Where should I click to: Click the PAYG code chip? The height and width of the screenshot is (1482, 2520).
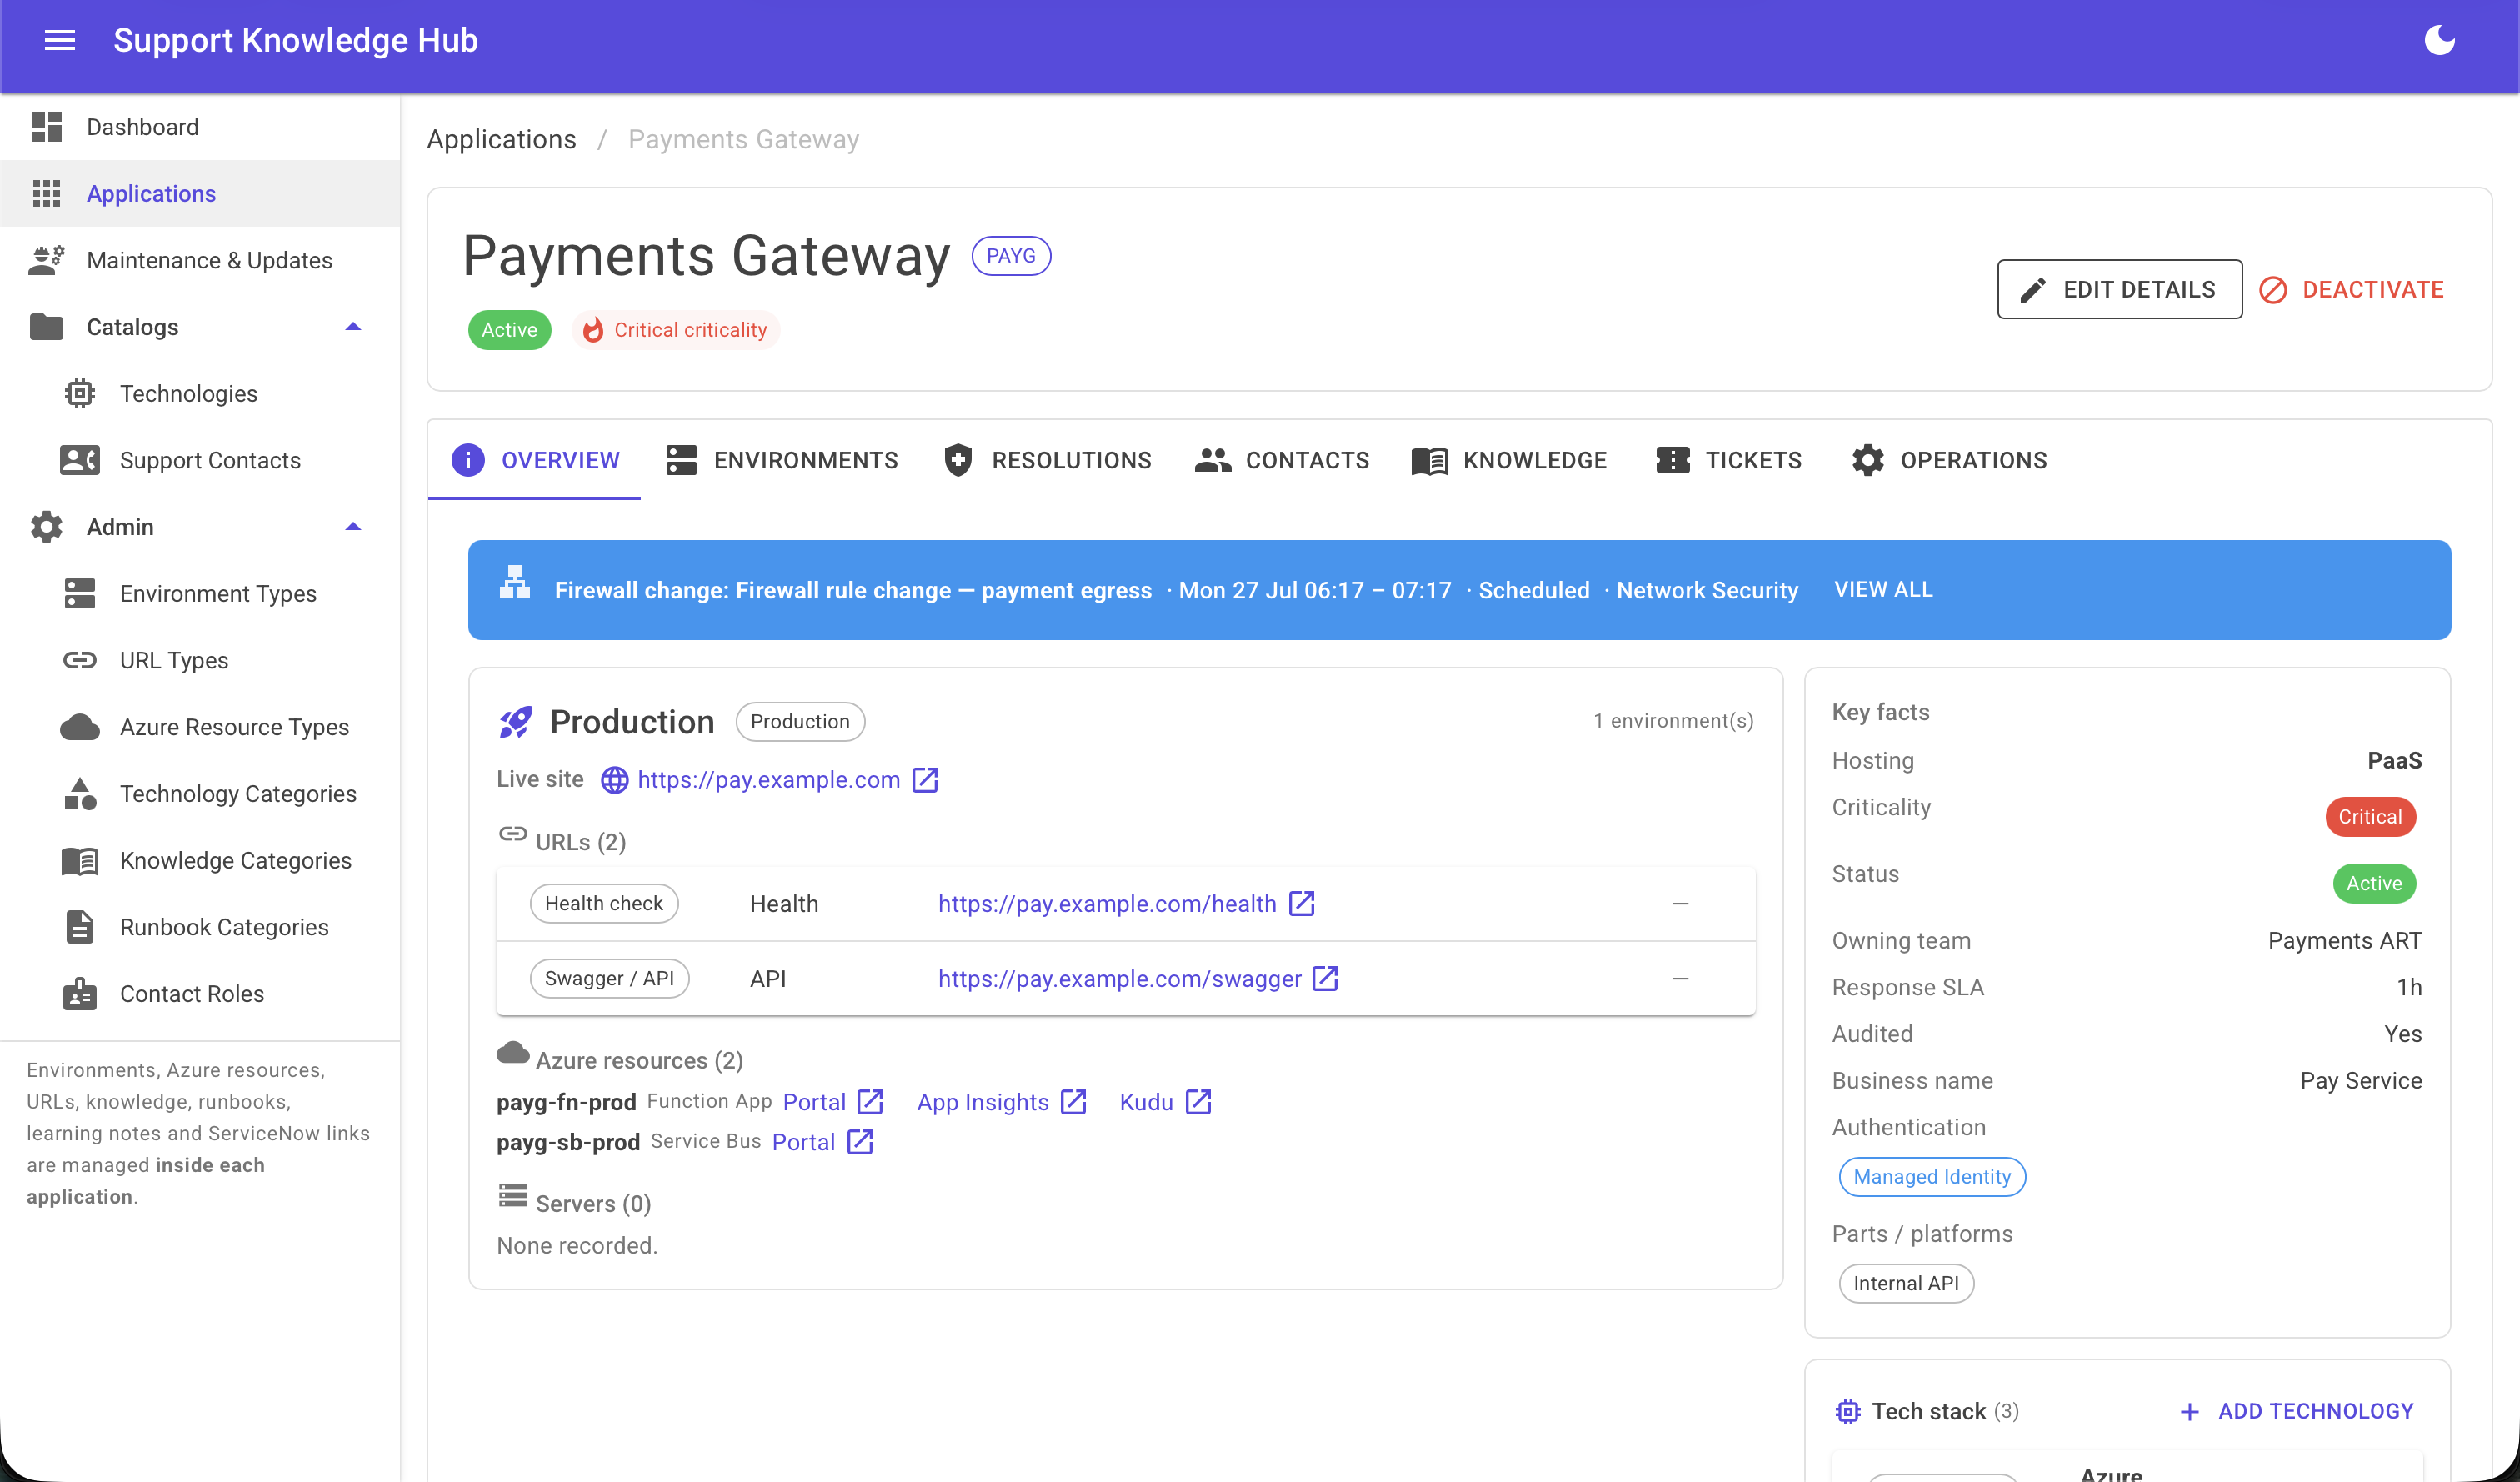pyautogui.click(x=1010, y=255)
